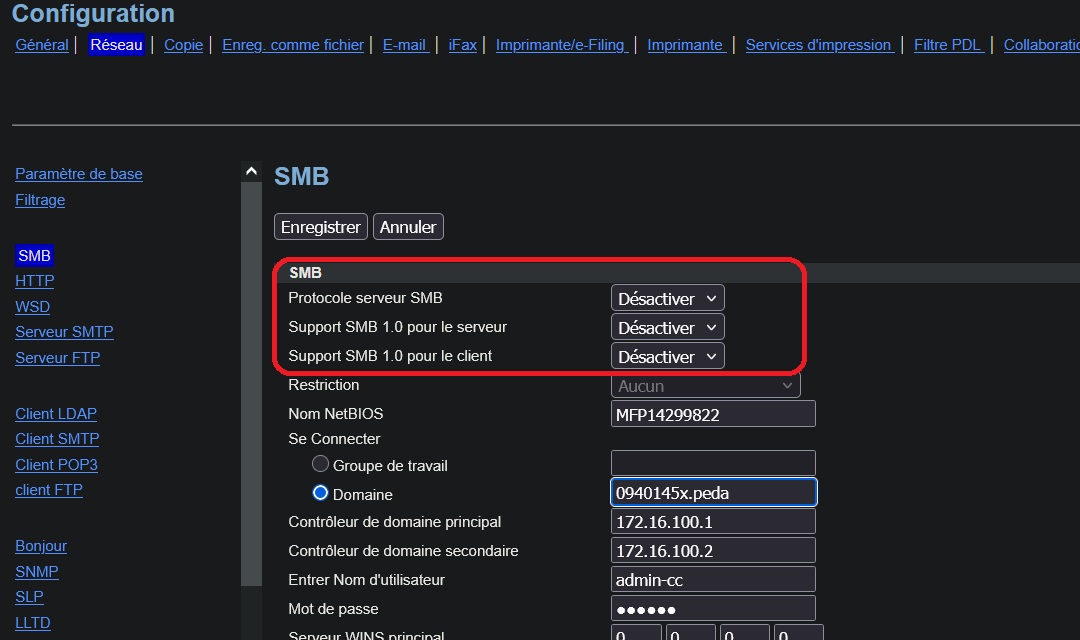This screenshot has width=1080, height=640.
Task: Navigate to SNMP settings
Action: coord(37,572)
